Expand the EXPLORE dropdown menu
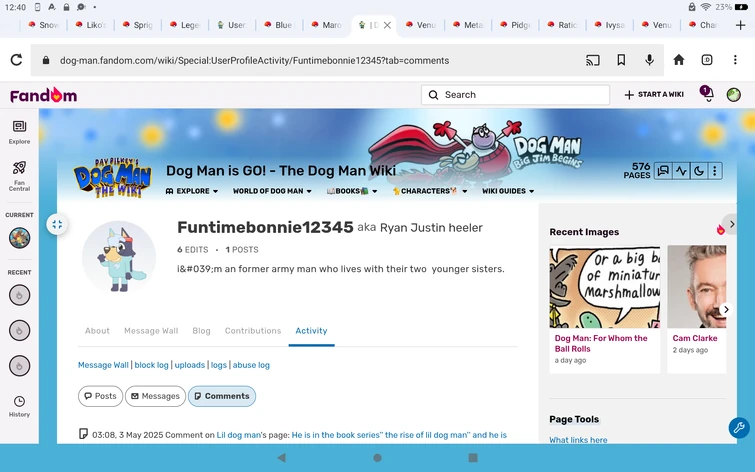Viewport: 755px width, 472px height. click(x=192, y=191)
